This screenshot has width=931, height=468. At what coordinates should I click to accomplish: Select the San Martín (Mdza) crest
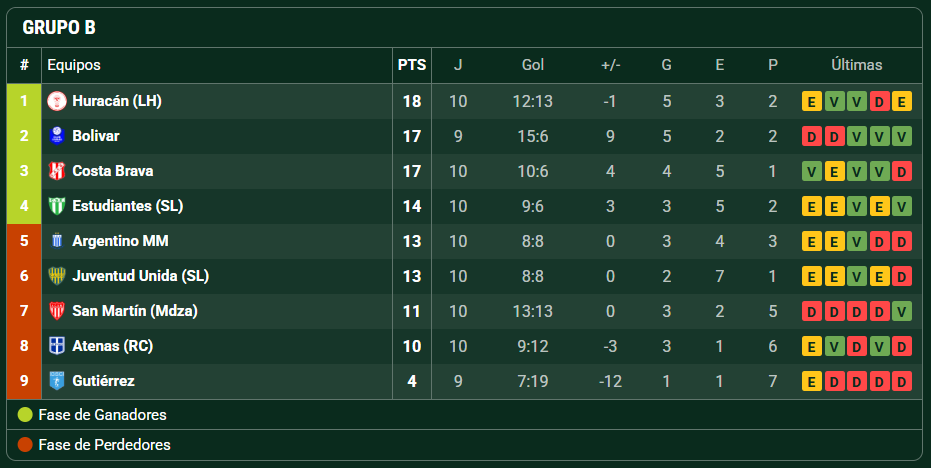tap(56, 311)
